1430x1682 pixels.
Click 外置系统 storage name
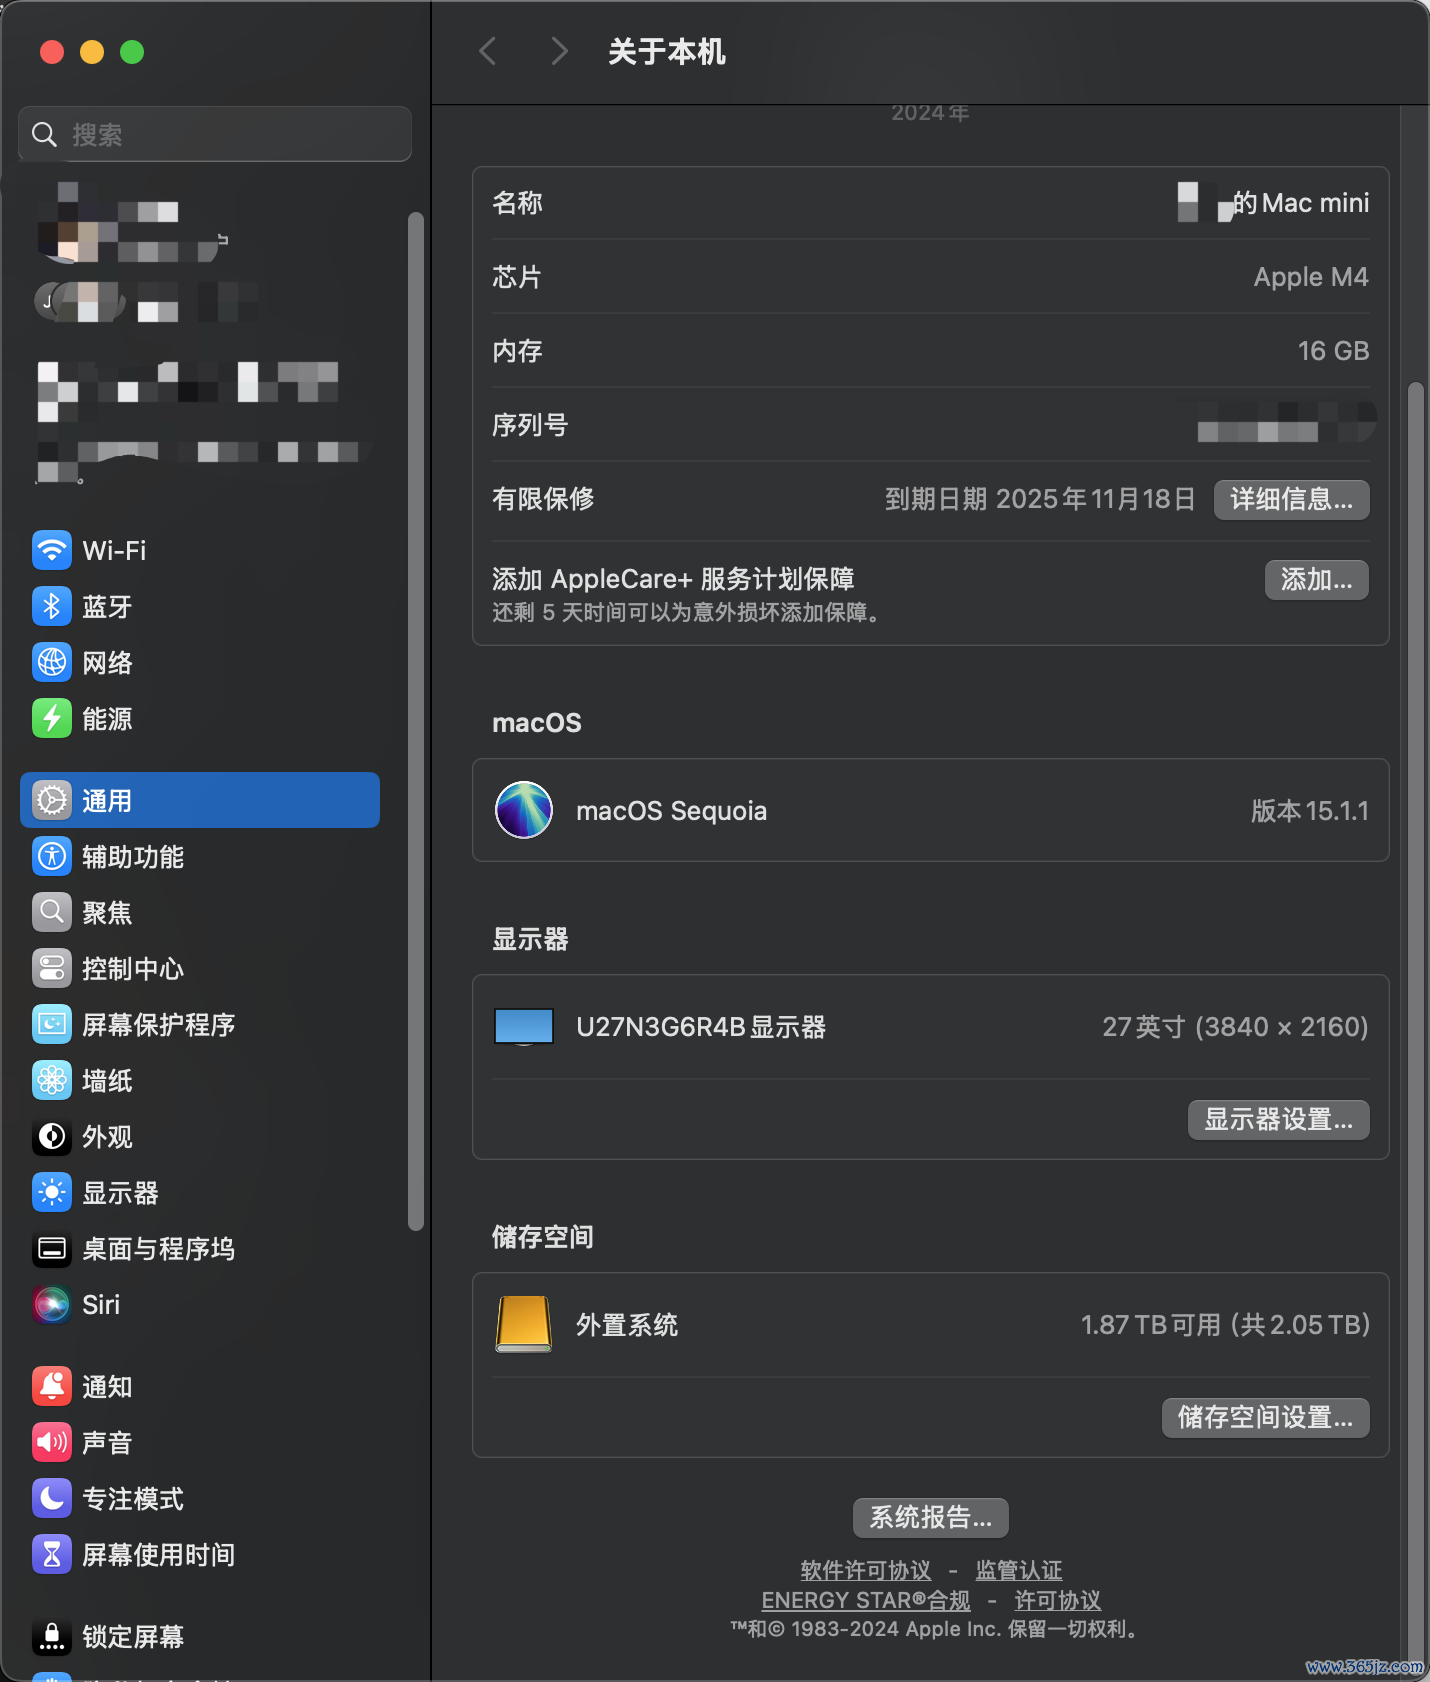627,1325
